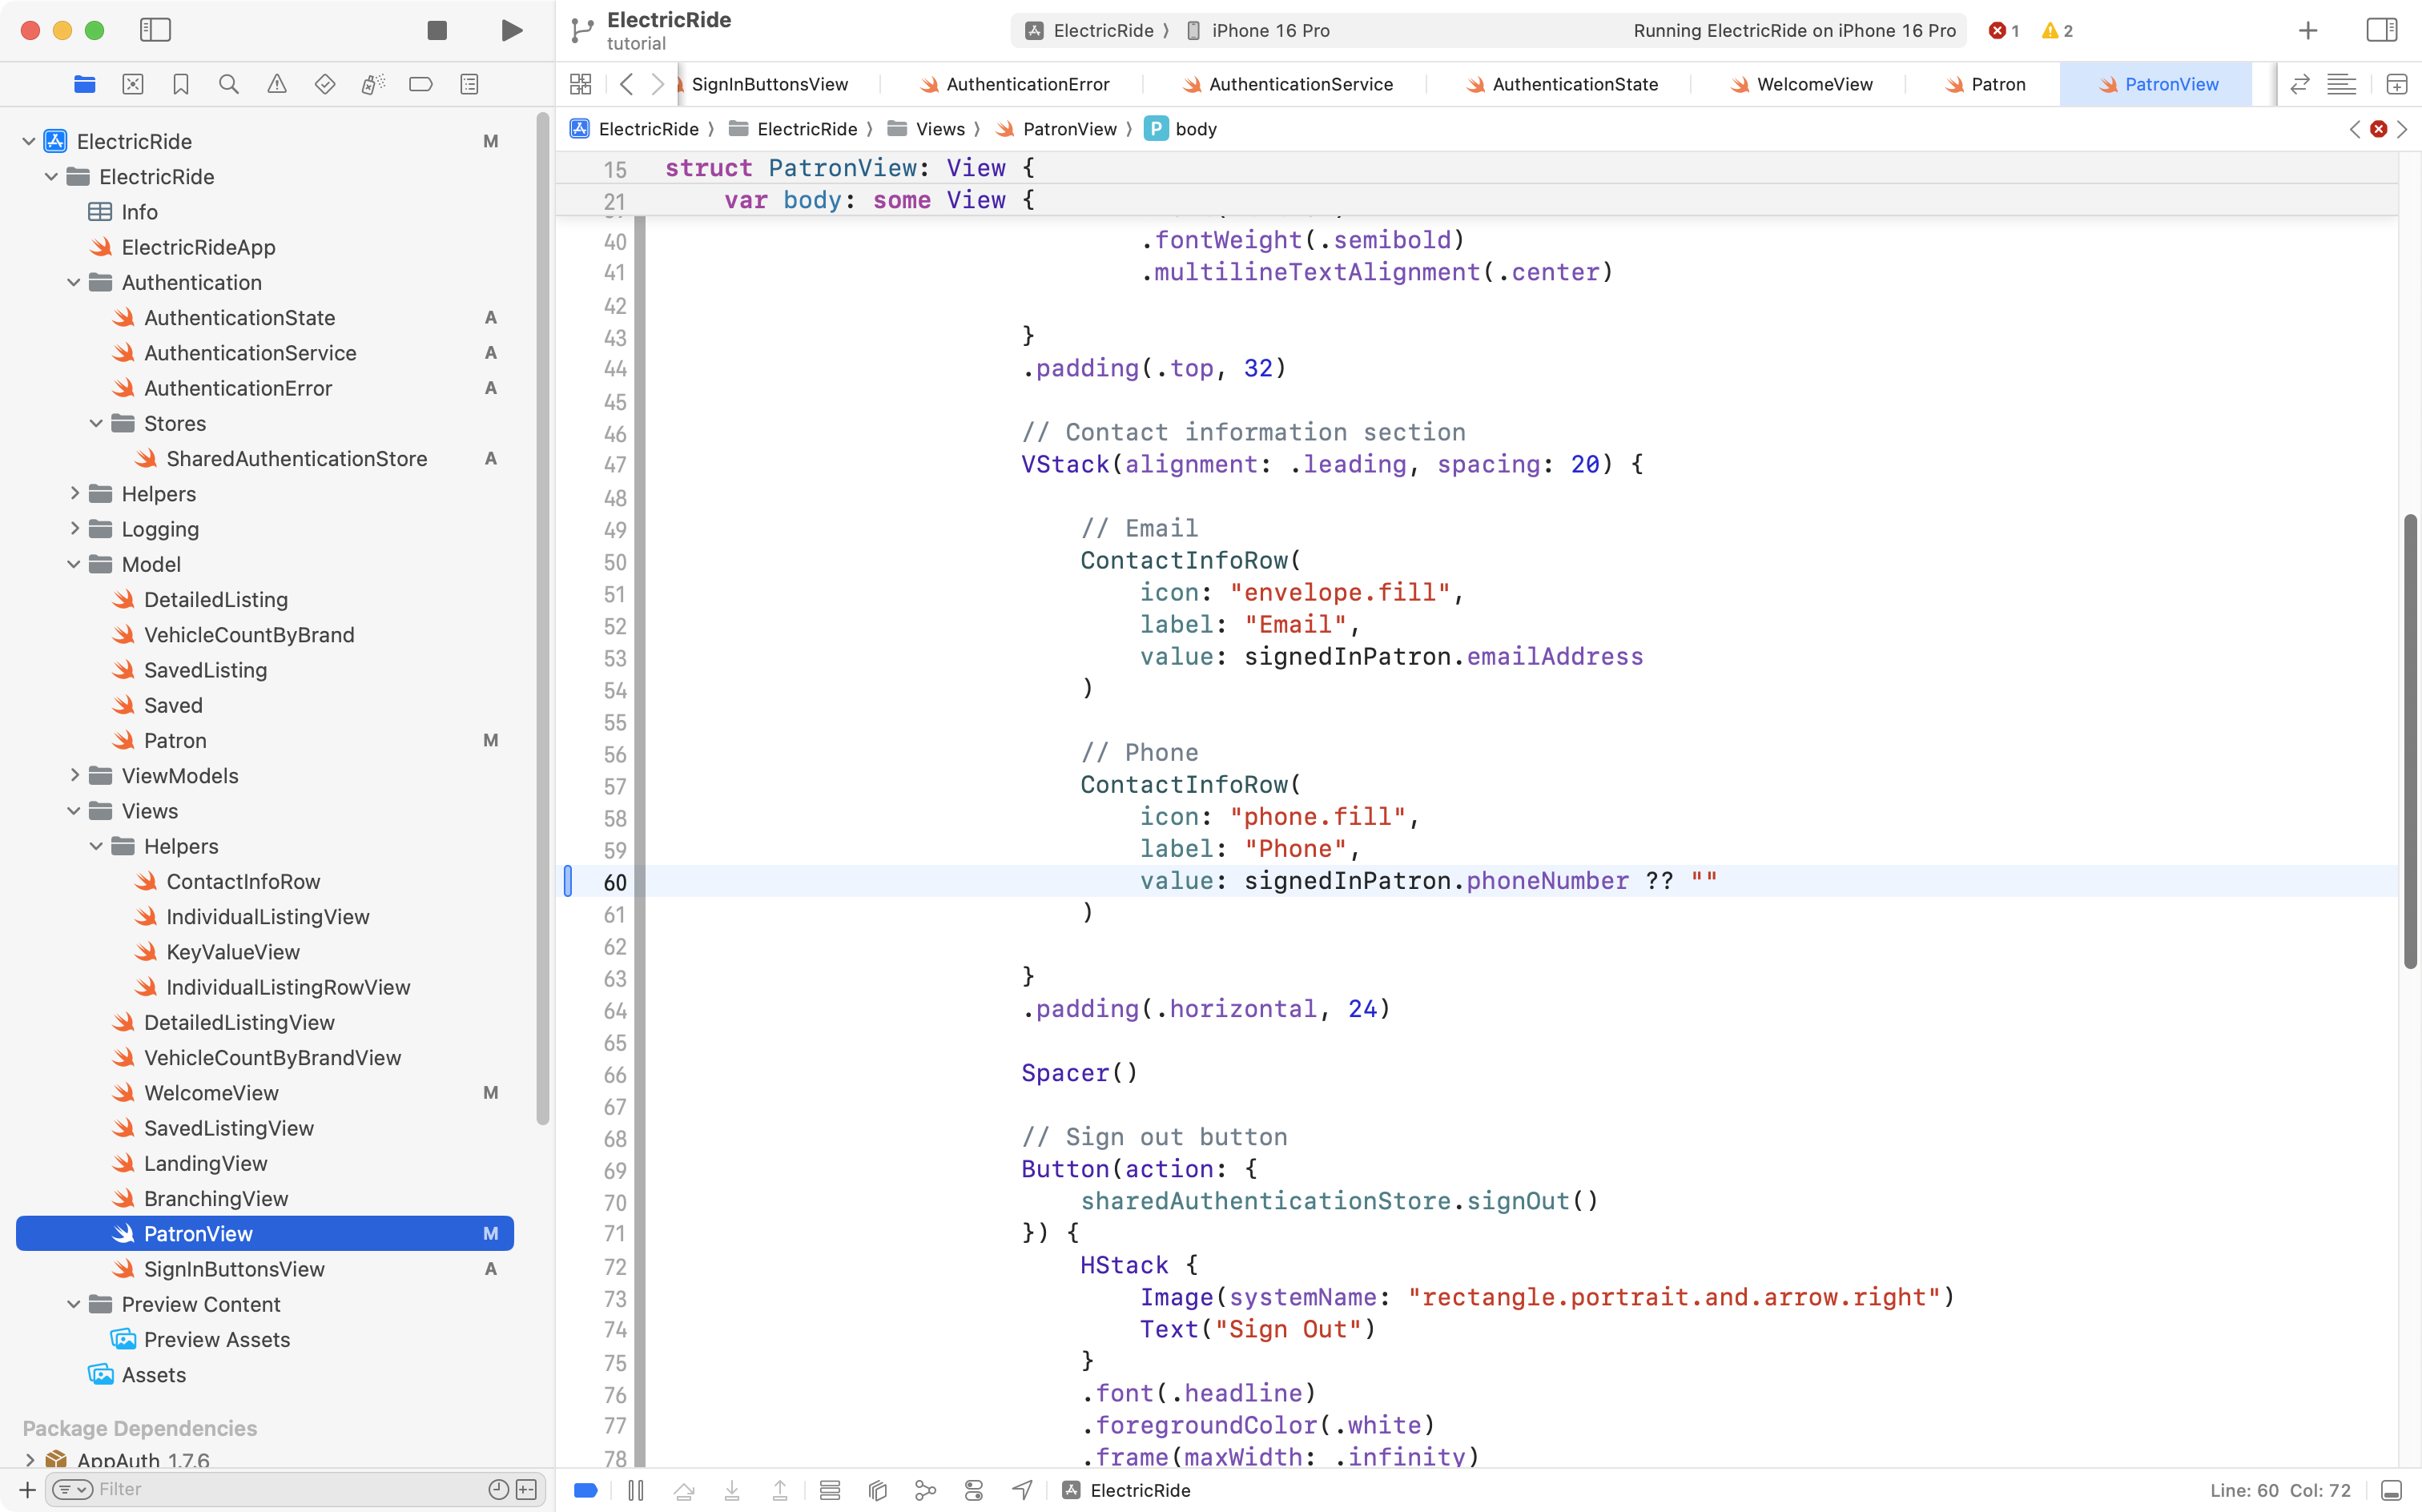Image resolution: width=2422 pixels, height=1512 pixels.
Task: Open the Bookmark navigator icon
Action: pyautogui.click(x=181, y=84)
